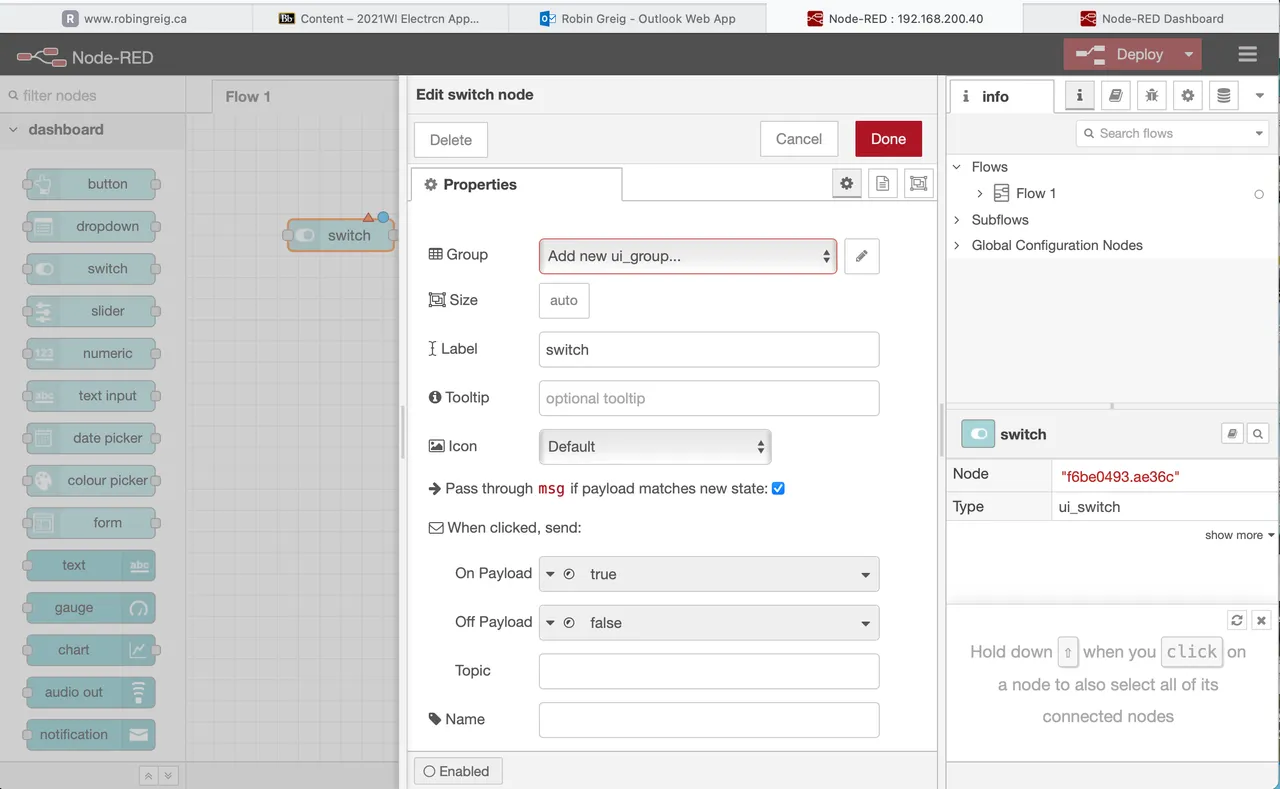Viewport: 1280px width, 789px height.
Task: Open the Off Payload type selector
Action: point(559,622)
